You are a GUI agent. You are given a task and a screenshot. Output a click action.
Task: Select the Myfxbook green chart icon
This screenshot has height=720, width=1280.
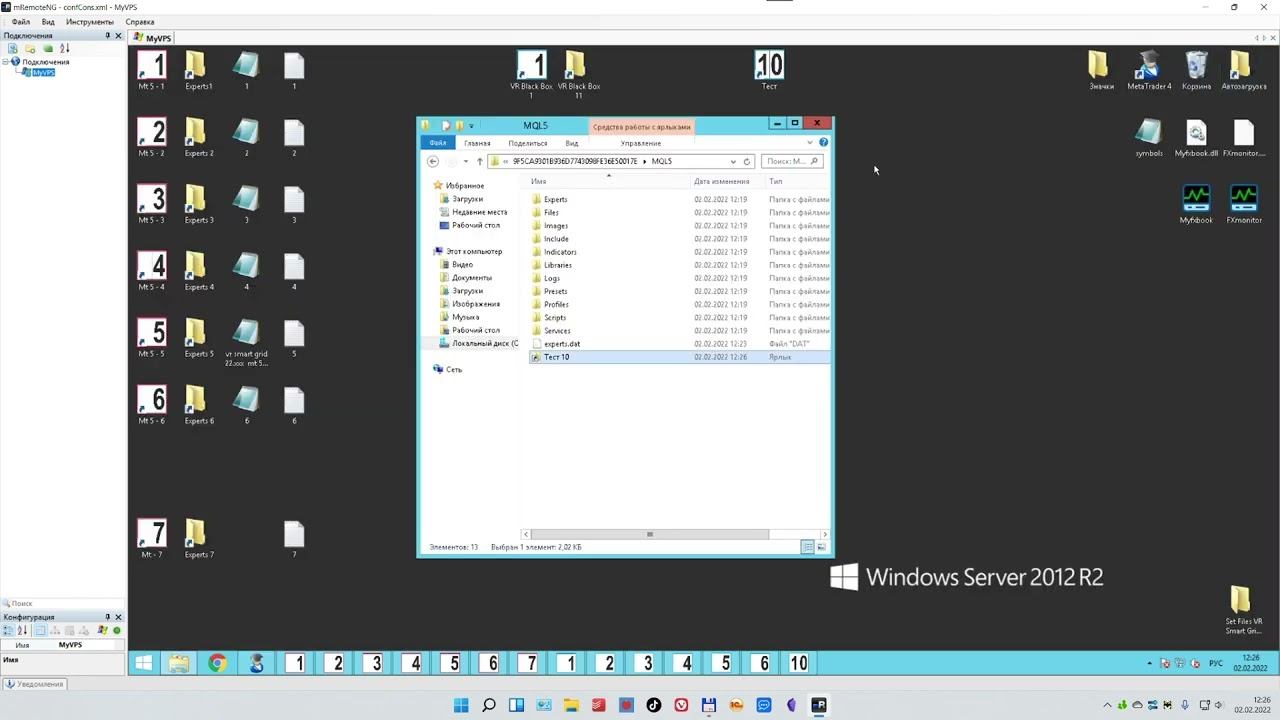click(1196, 204)
